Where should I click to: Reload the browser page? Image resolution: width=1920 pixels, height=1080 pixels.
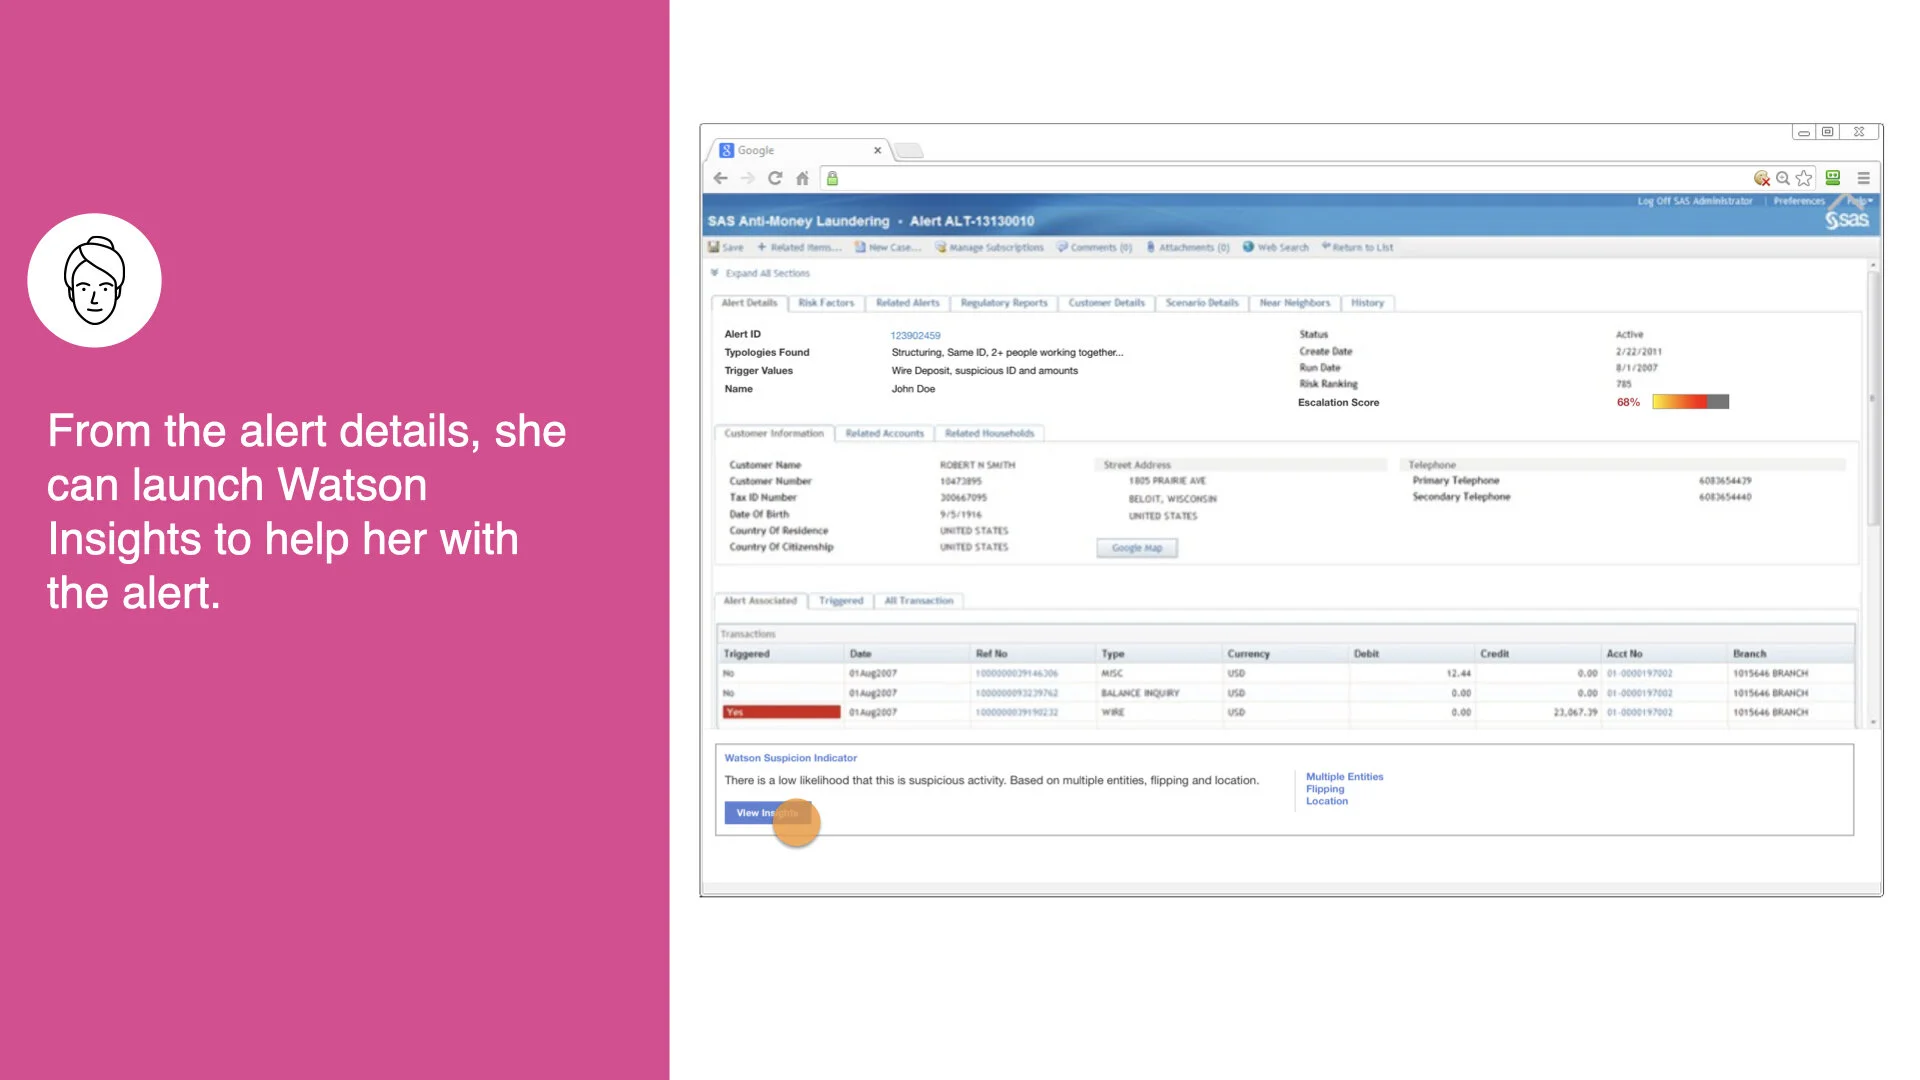[x=775, y=178]
